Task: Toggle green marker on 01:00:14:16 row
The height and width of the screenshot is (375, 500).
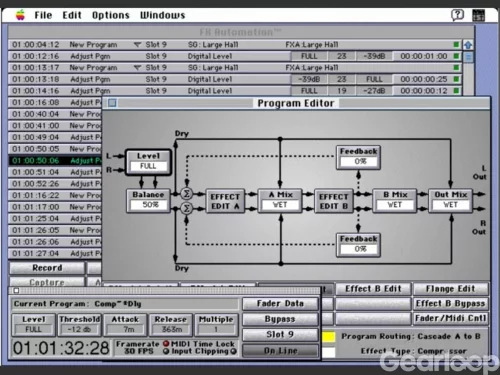Action: pos(456,91)
